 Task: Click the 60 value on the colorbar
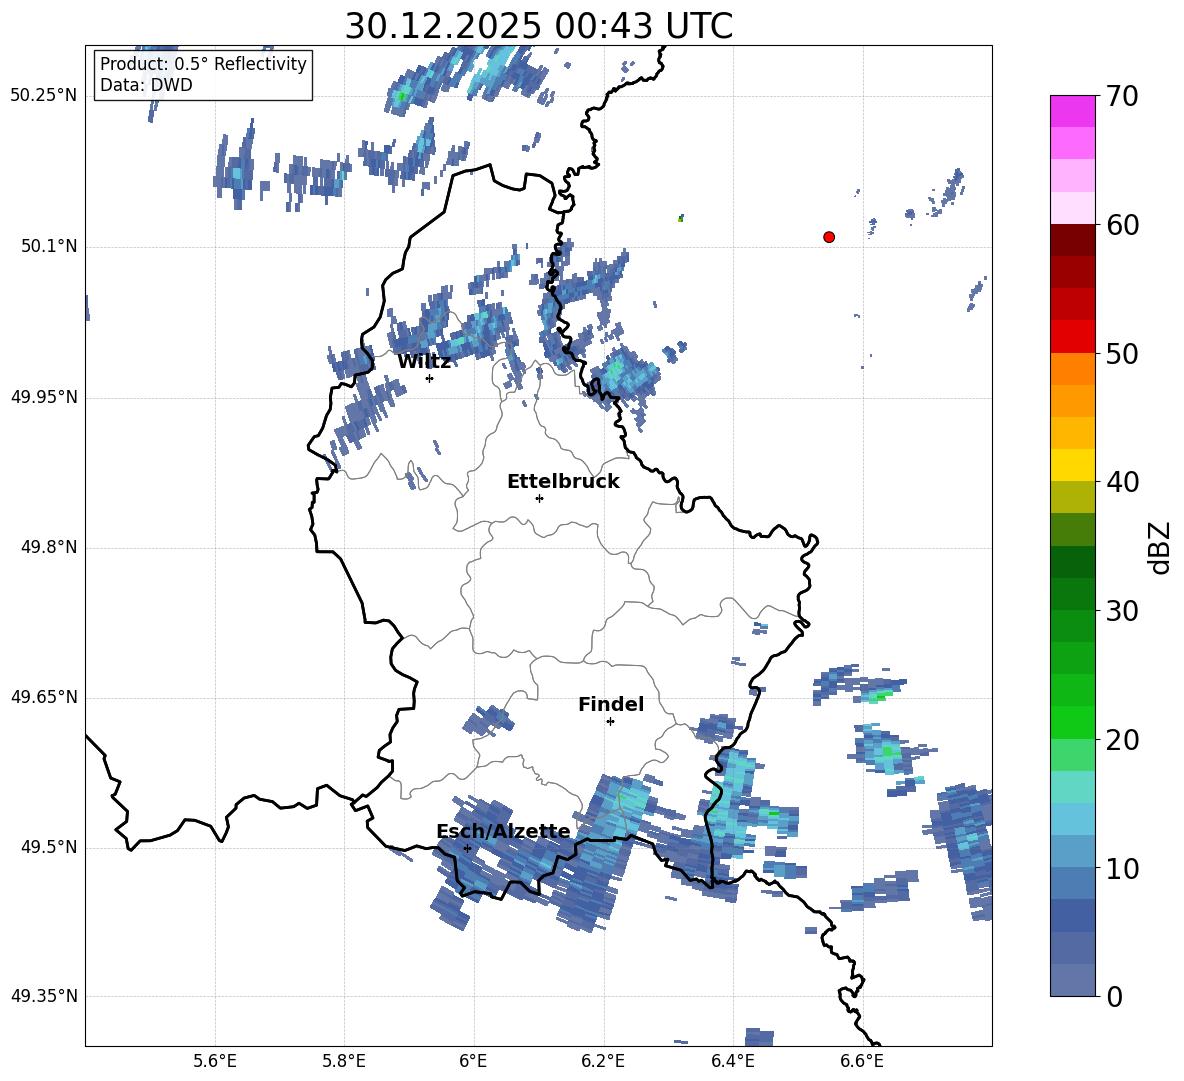click(1122, 225)
